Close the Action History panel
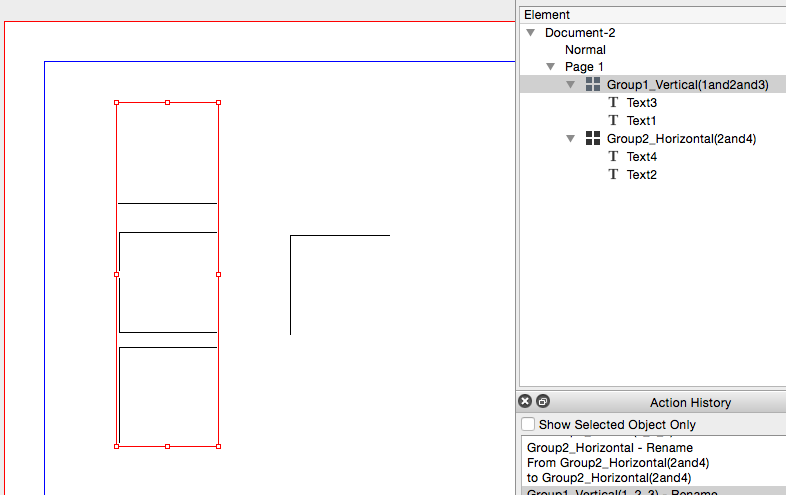Viewport: 786px width, 495px height. 525,402
